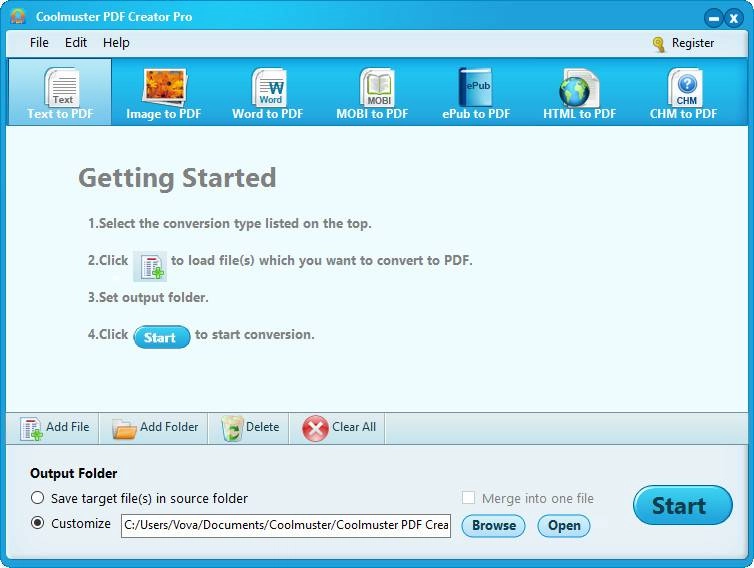Open the Help menu
The width and height of the screenshot is (754, 568).
(116, 43)
